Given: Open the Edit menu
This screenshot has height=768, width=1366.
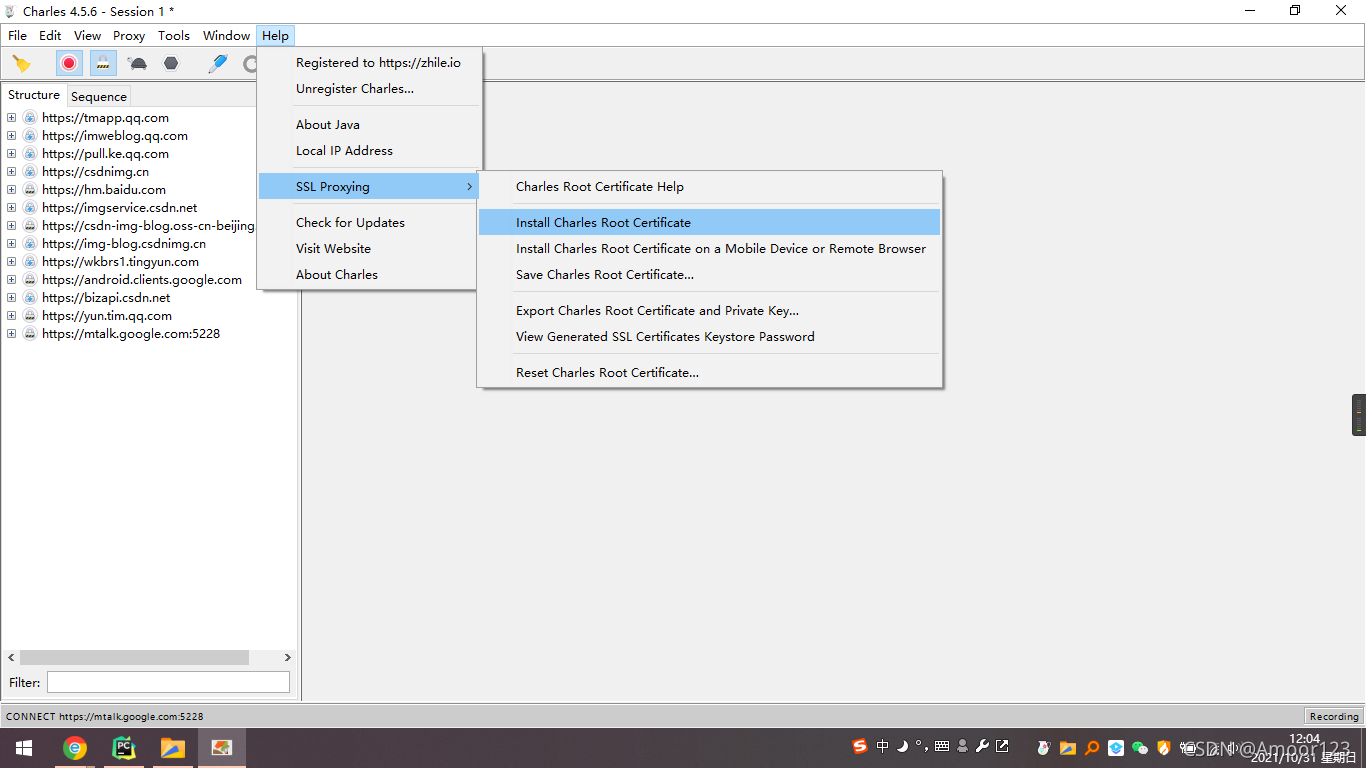Looking at the screenshot, I should 50,35.
